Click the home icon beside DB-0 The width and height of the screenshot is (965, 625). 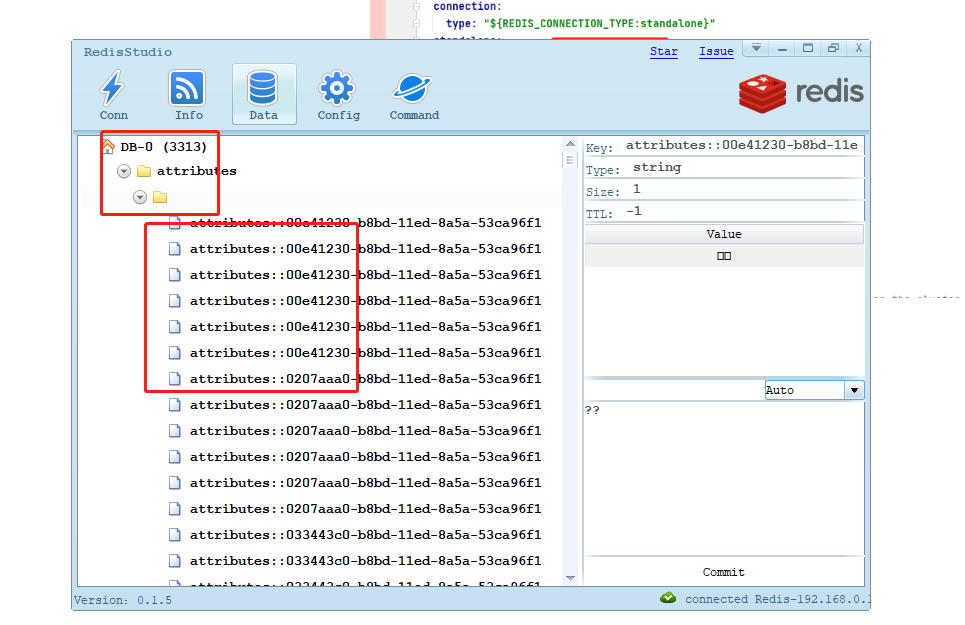pyautogui.click(x=108, y=146)
